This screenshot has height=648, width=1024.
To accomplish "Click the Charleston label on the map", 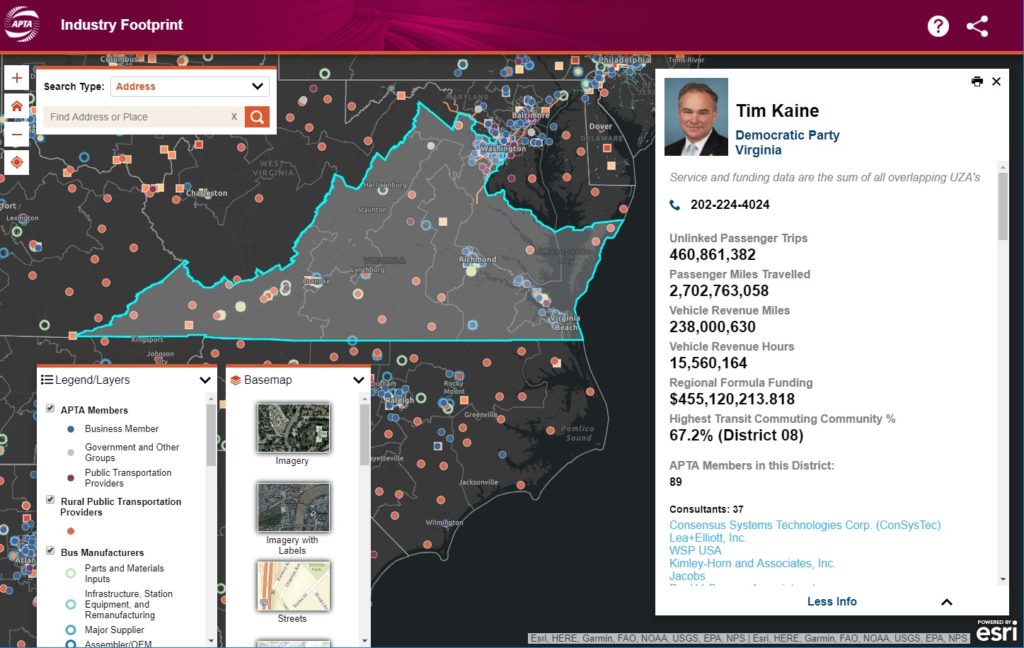I will [x=206, y=193].
